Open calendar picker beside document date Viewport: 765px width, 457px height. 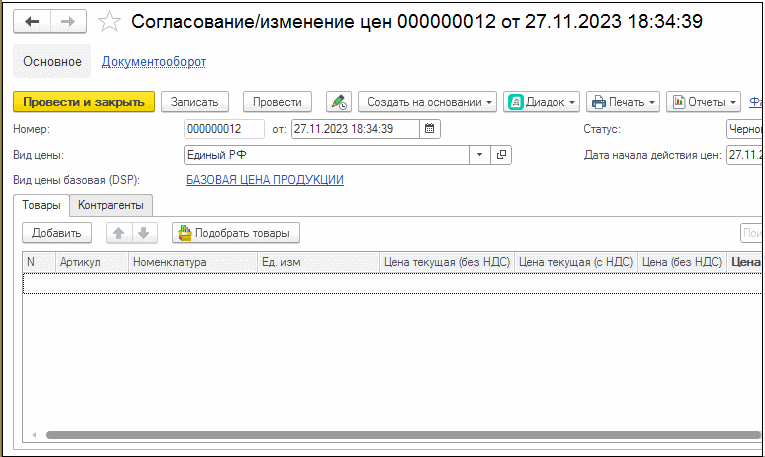click(429, 129)
